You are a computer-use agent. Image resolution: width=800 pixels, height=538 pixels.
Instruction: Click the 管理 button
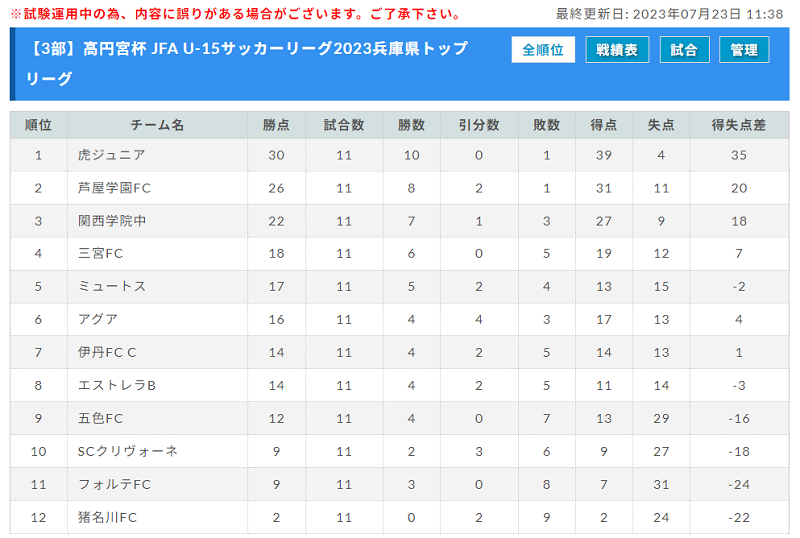click(744, 50)
